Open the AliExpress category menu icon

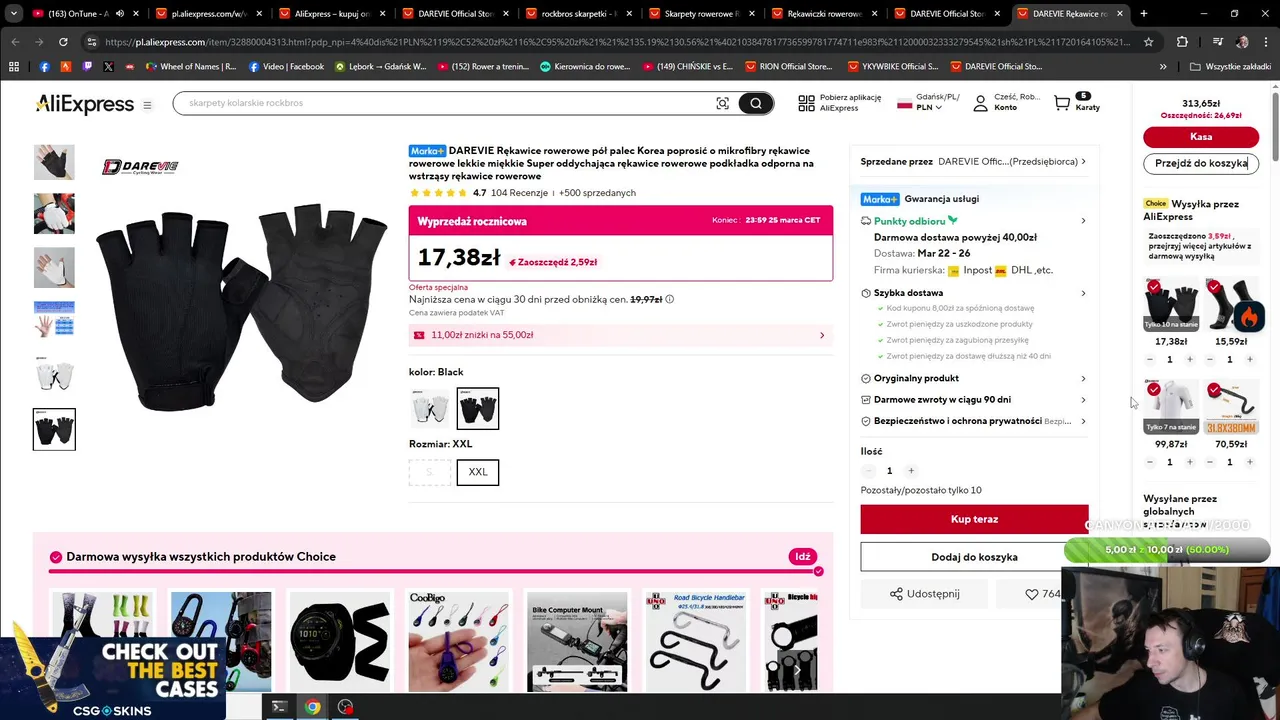point(147,105)
